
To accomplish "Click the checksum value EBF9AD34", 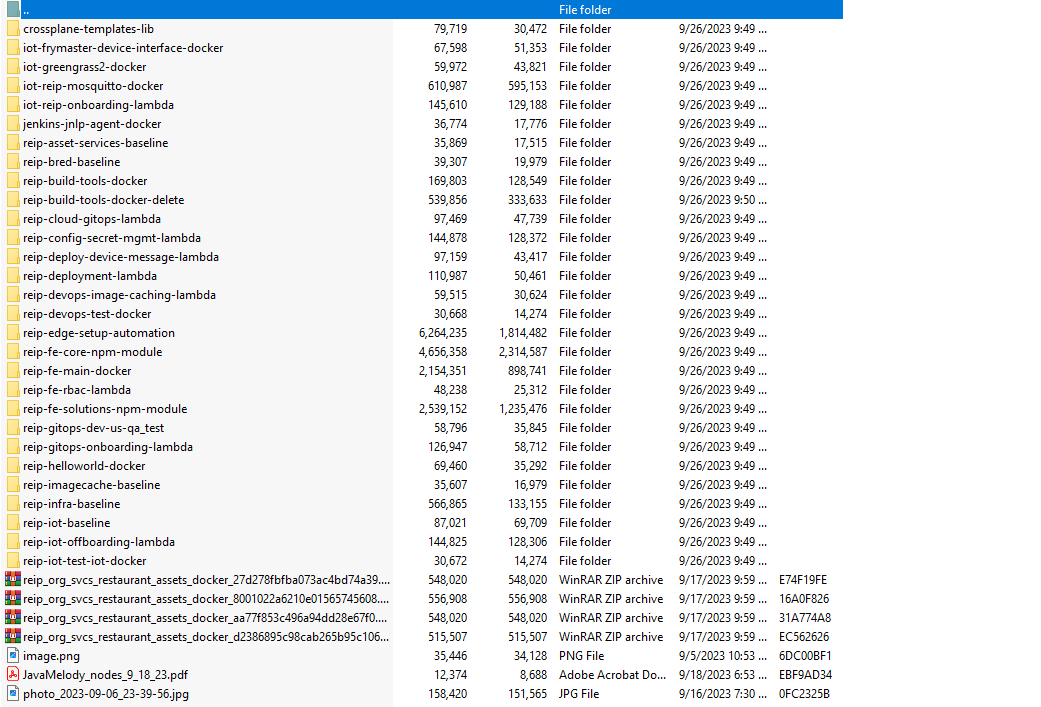I will coord(805,674).
